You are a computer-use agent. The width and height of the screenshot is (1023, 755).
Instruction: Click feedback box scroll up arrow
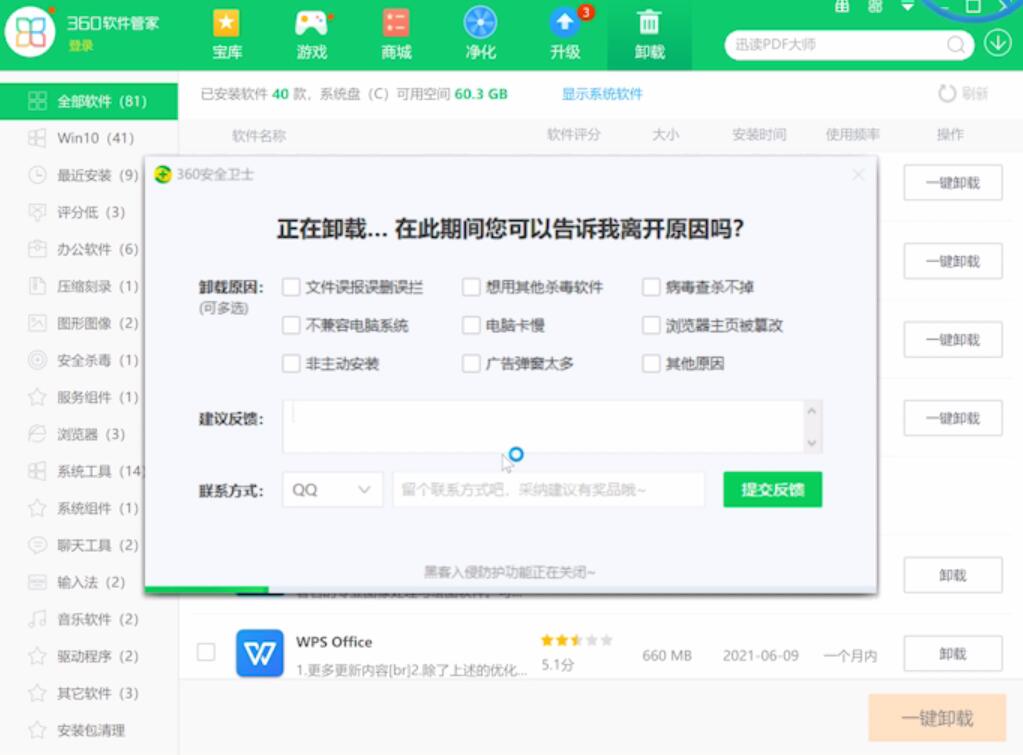tap(812, 411)
